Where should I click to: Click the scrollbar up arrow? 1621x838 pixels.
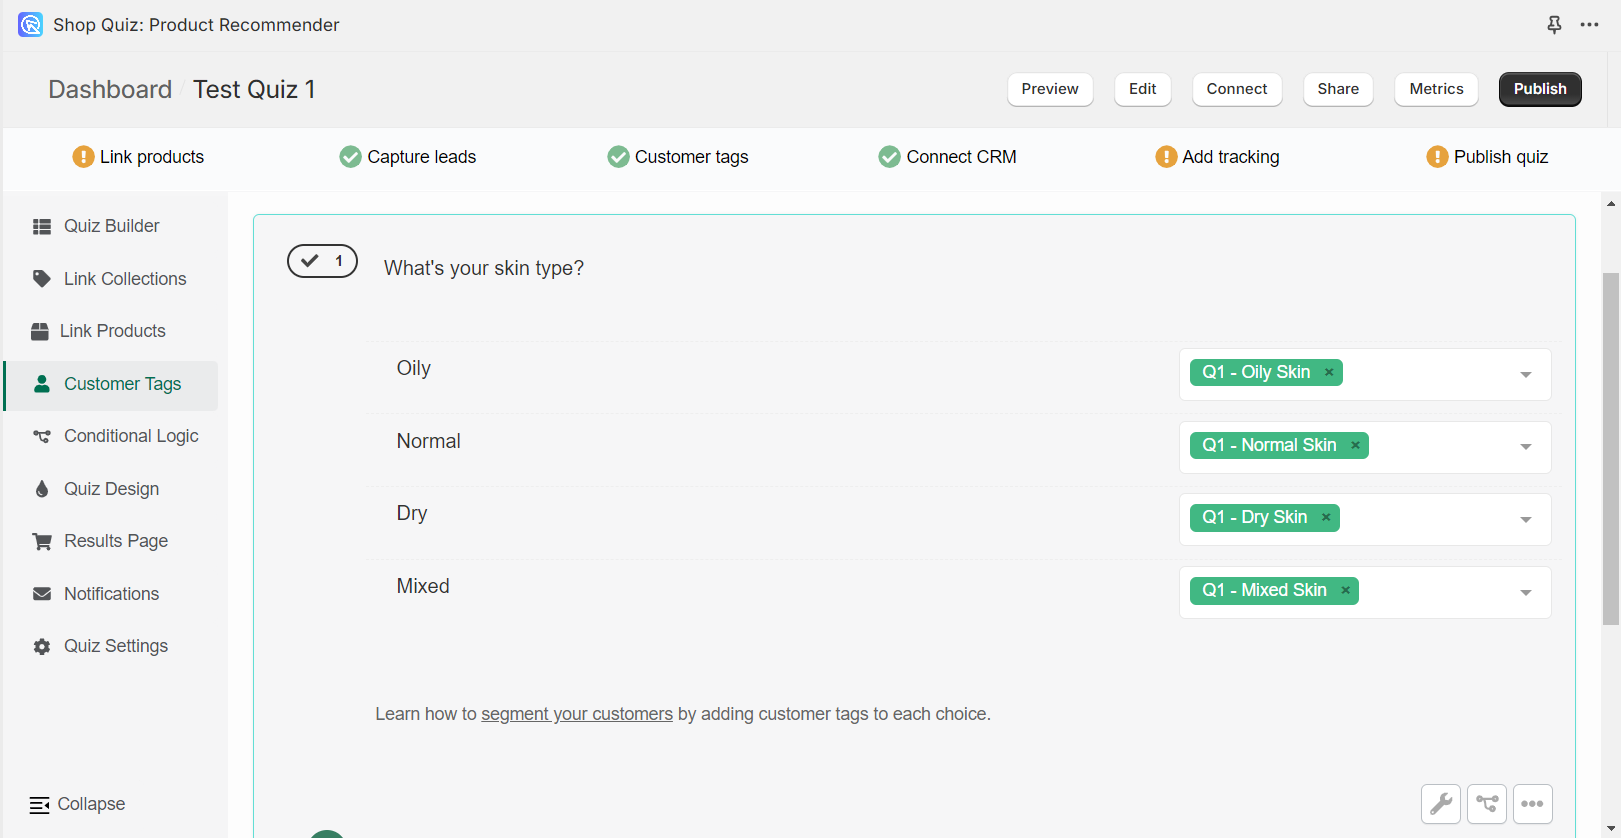click(x=1611, y=203)
